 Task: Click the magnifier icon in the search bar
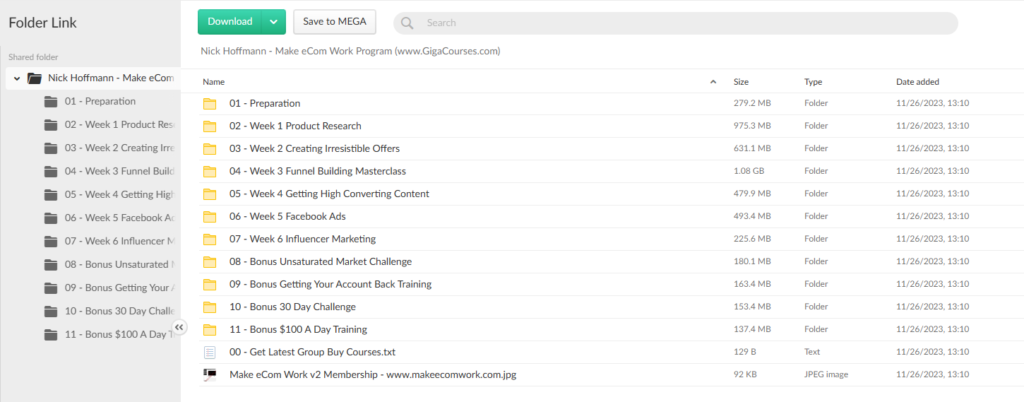pos(408,22)
